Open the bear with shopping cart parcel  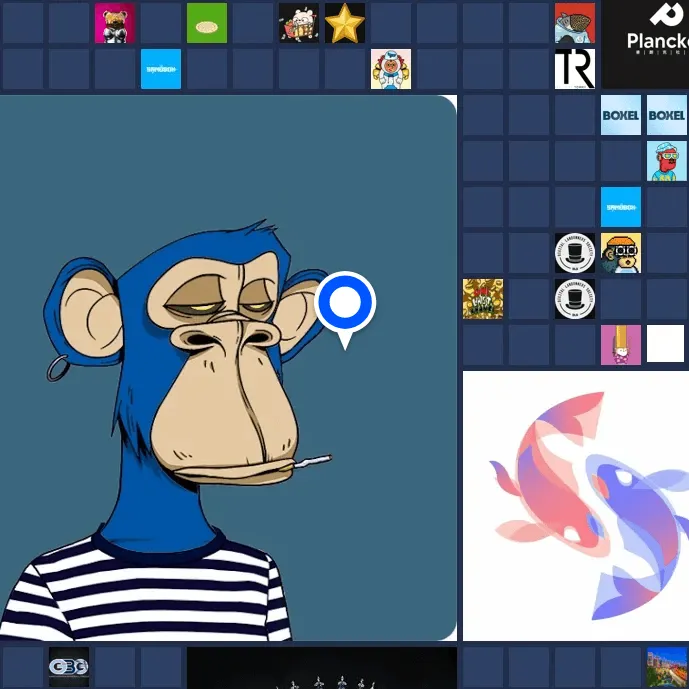pyautogui.click(x=299, y=23)
